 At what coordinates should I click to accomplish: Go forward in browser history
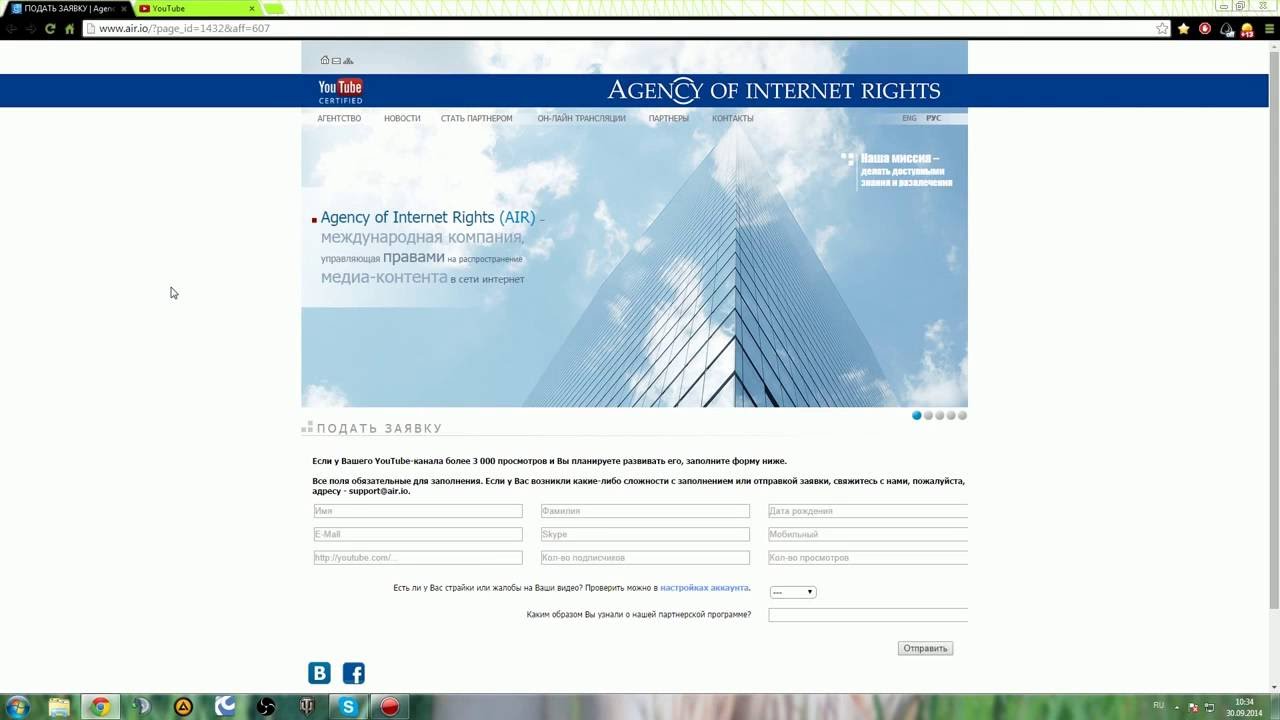30,28
